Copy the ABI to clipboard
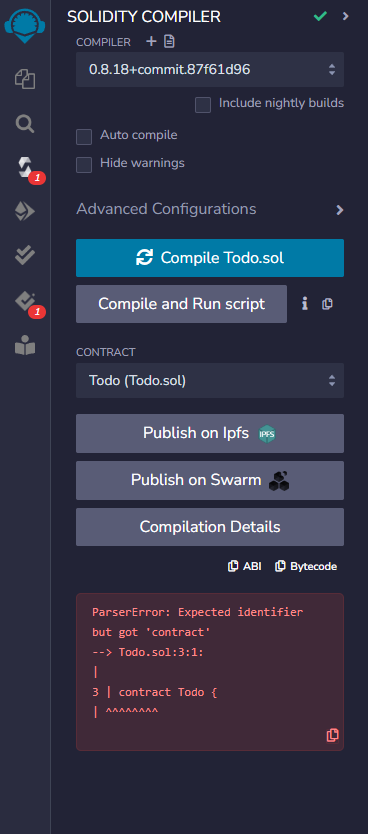The image size is (368, 834). 245,566
